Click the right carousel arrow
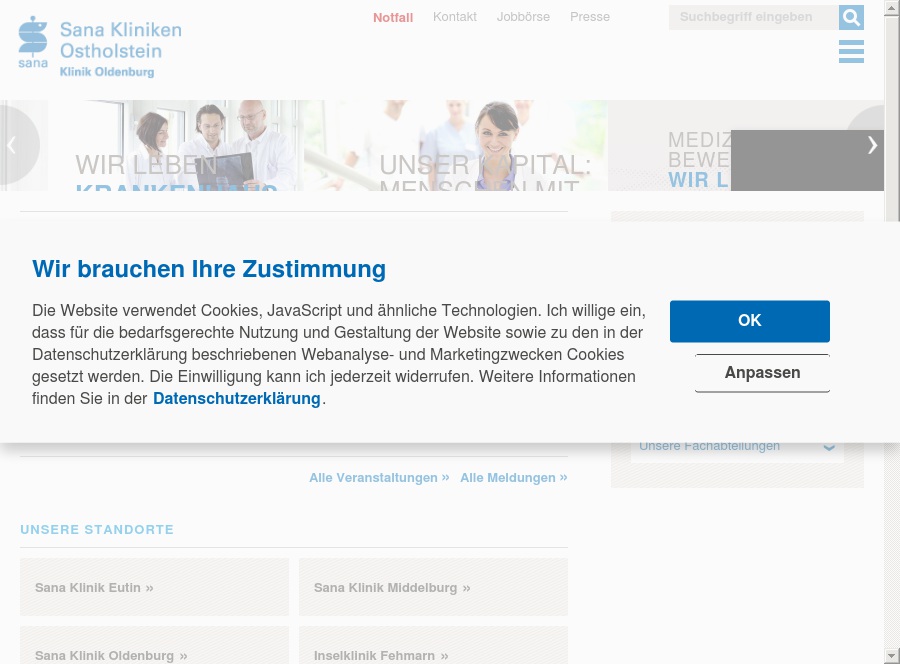This screenshot has width=900, height=664. click(872, 144)
